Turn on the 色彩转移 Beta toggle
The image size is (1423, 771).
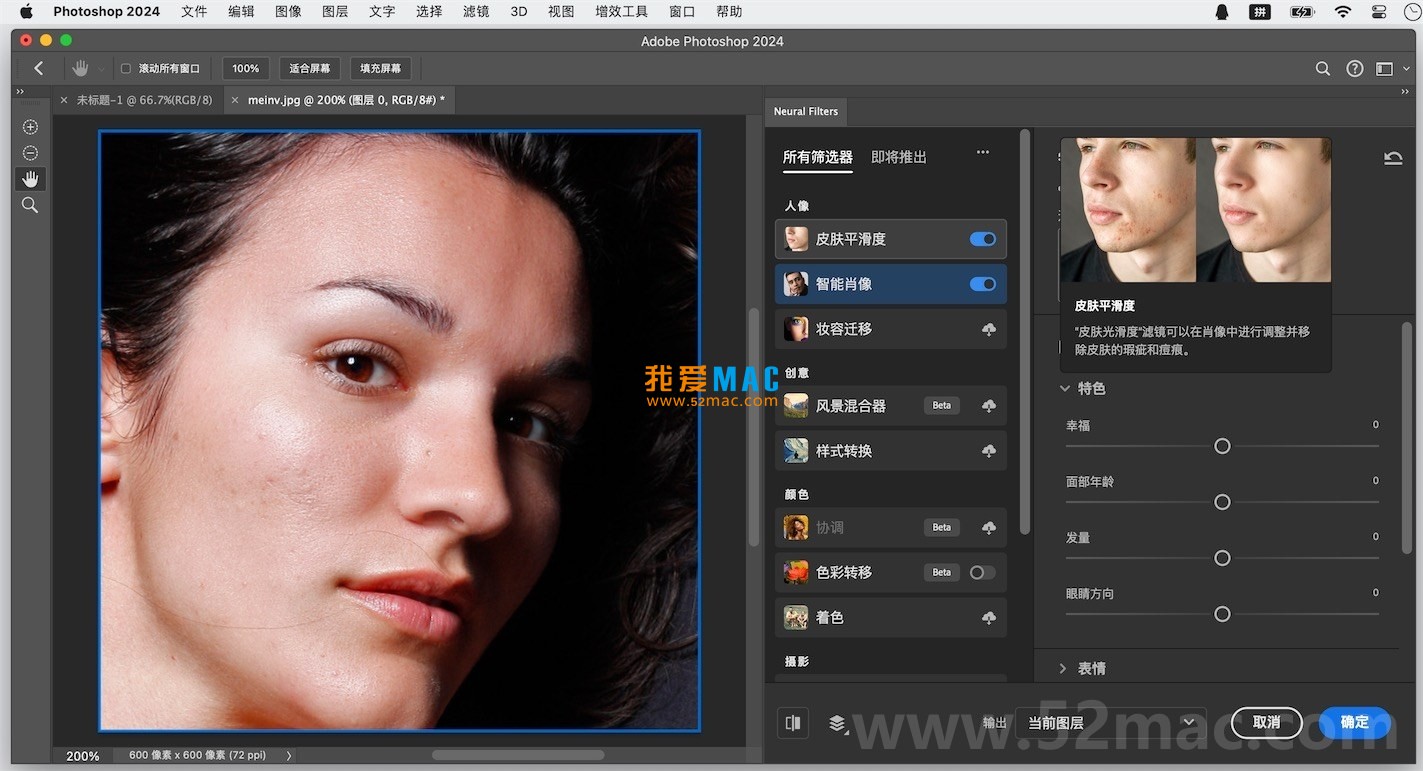(981, 572)
